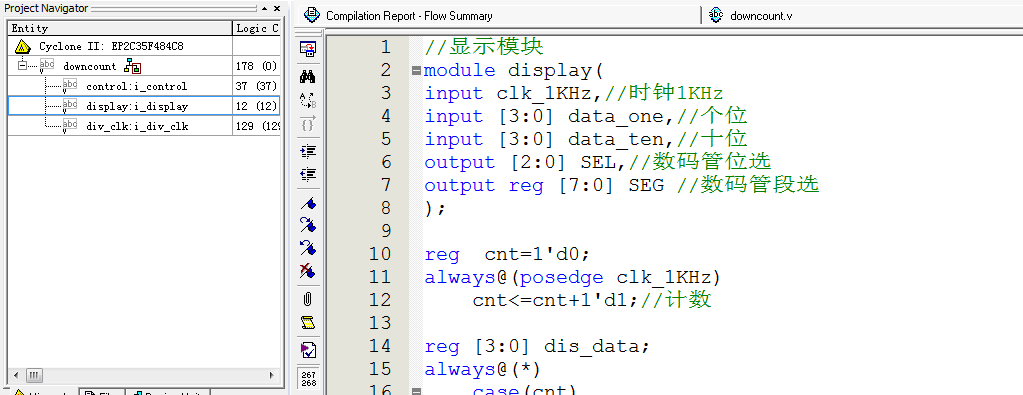
Task: Click the Logic Cells column header
Action: 256,28
